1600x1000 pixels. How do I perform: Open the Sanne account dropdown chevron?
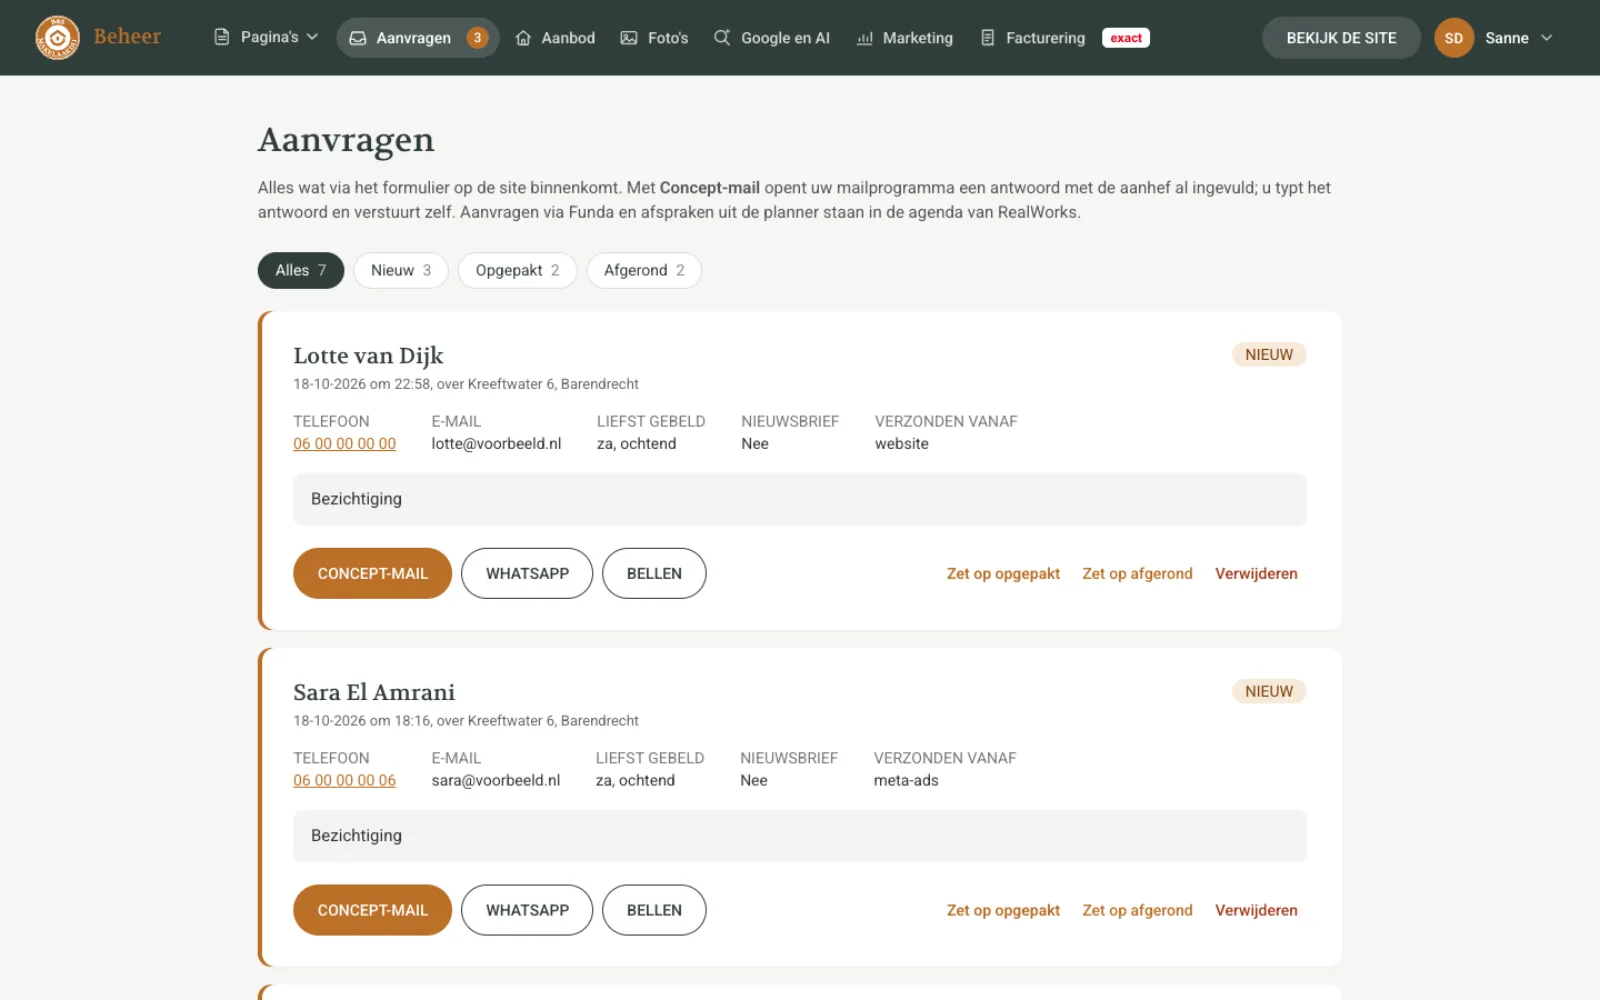[x=1547, y=38]
